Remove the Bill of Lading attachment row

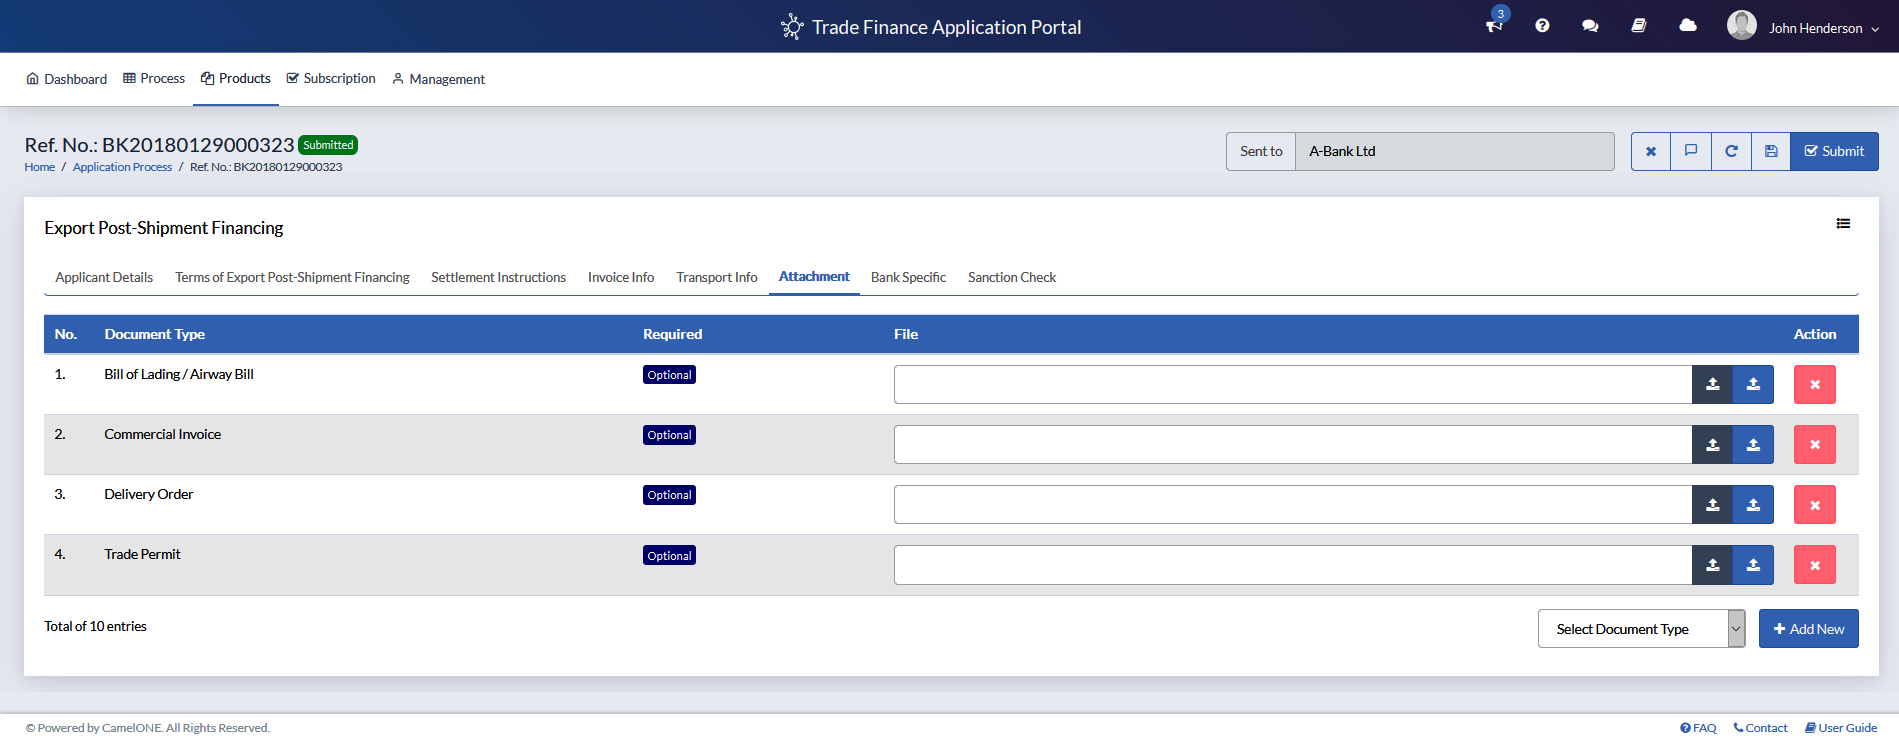pos(1814,385)
